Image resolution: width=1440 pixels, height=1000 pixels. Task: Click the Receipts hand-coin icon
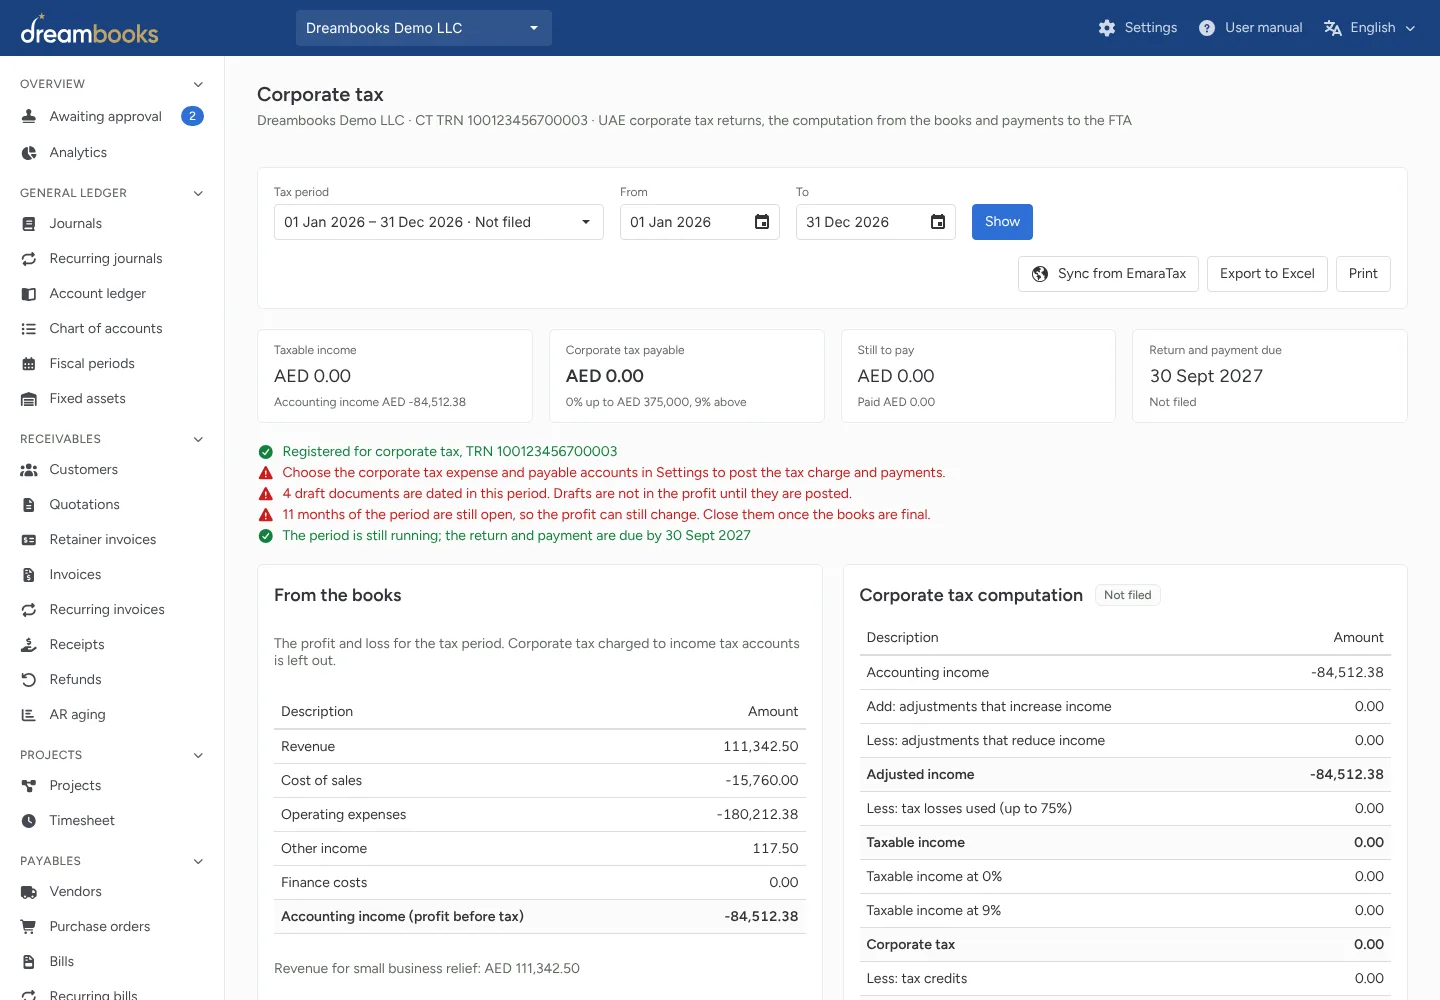[x=29, y=644]
